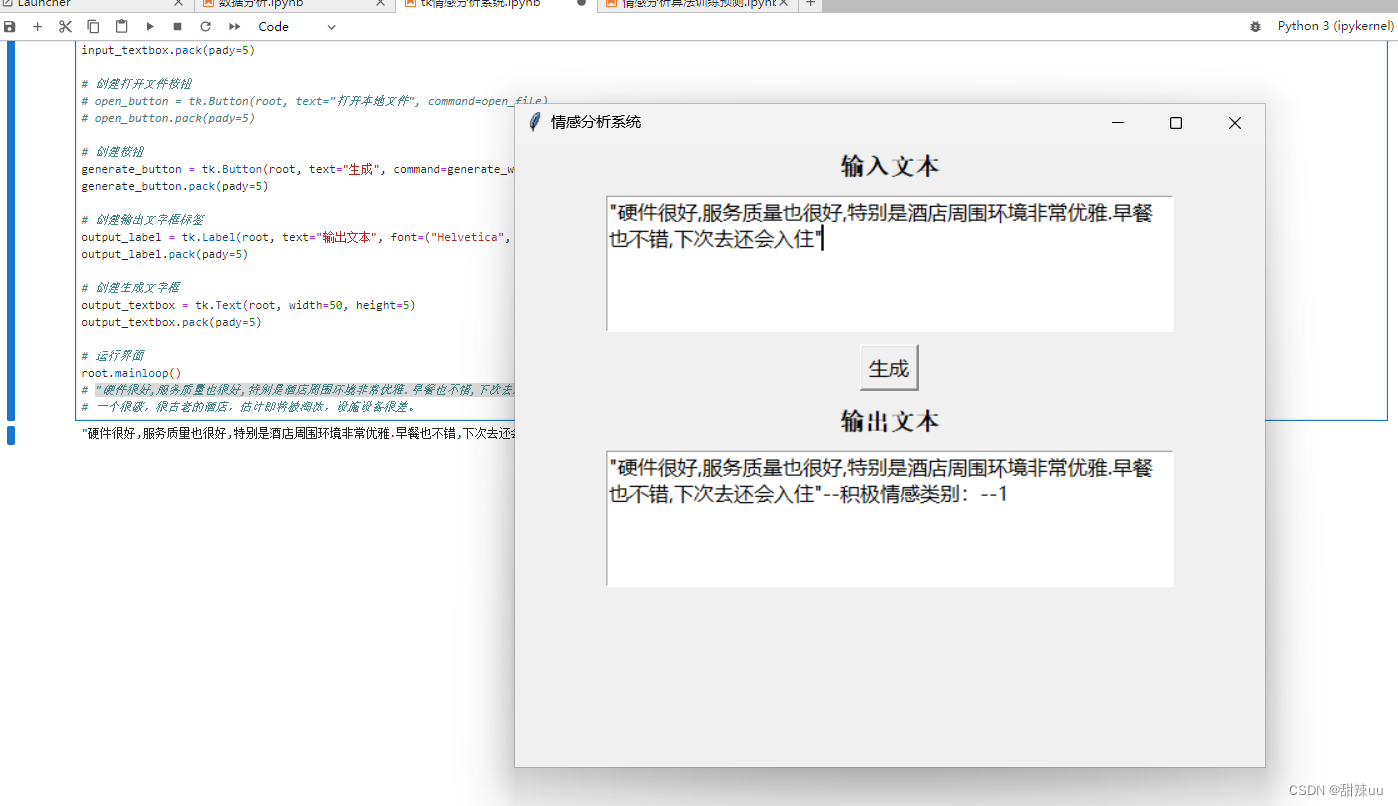Image resolution: width=1398 pixels, height=806 pixels.
Task: Collapse the output area's blue bar
Action: (x=10, y=435)
